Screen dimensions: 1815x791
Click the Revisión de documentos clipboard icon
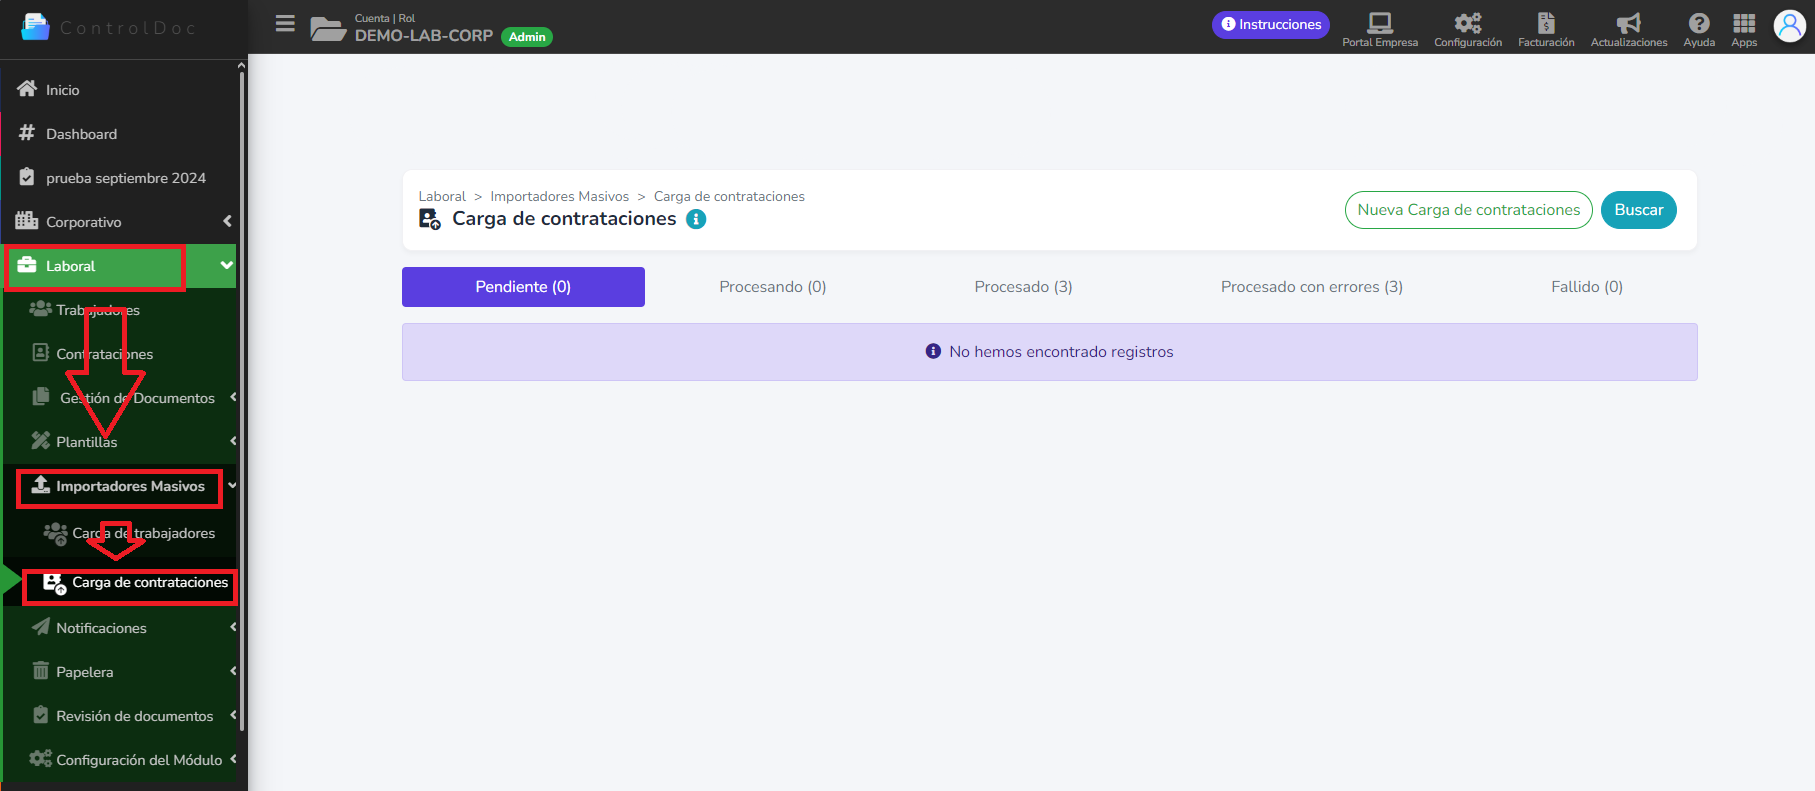[x=40, y=715]
